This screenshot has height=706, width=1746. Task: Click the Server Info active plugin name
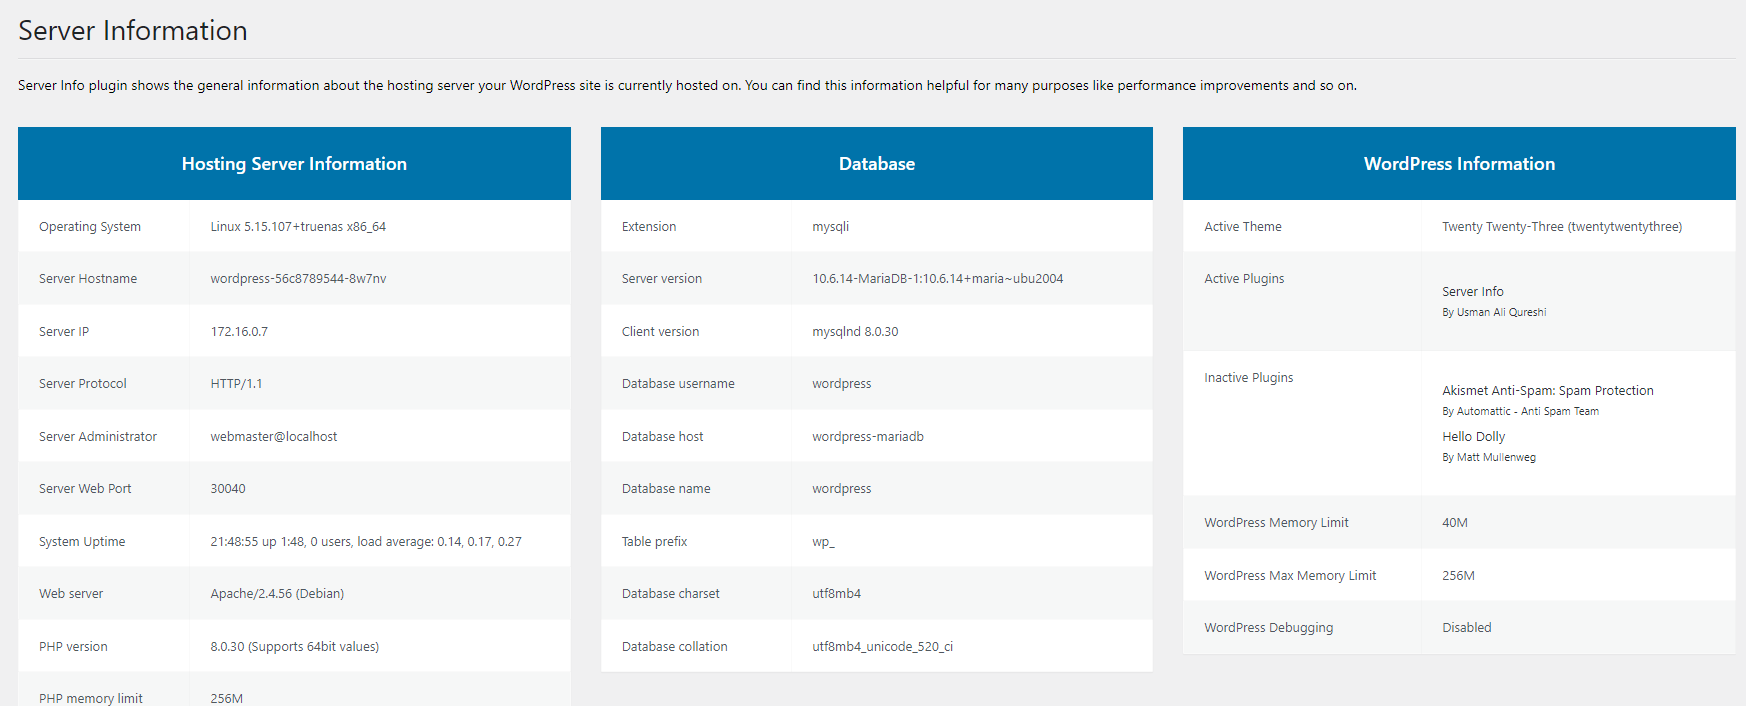1472,292
